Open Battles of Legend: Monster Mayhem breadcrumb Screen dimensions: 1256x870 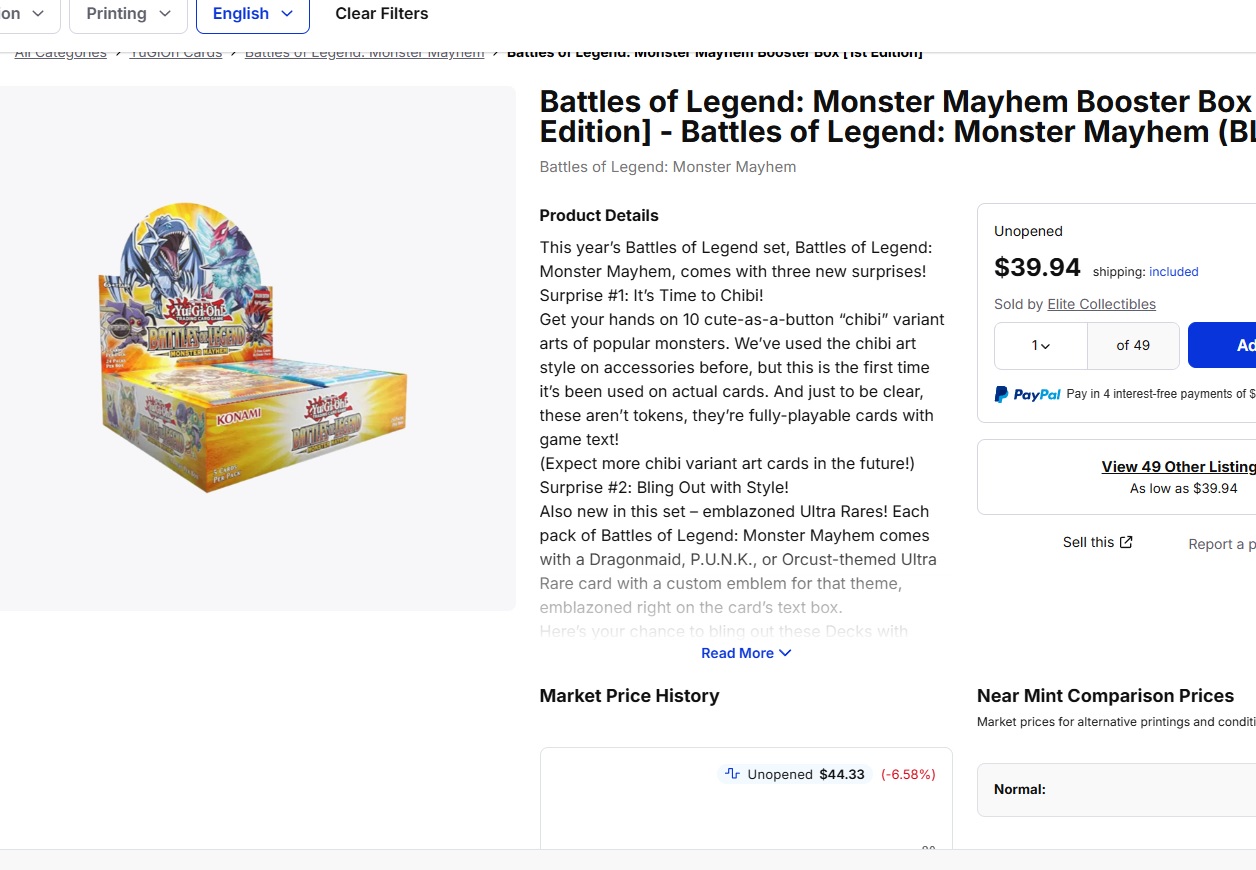coord(364,53)
